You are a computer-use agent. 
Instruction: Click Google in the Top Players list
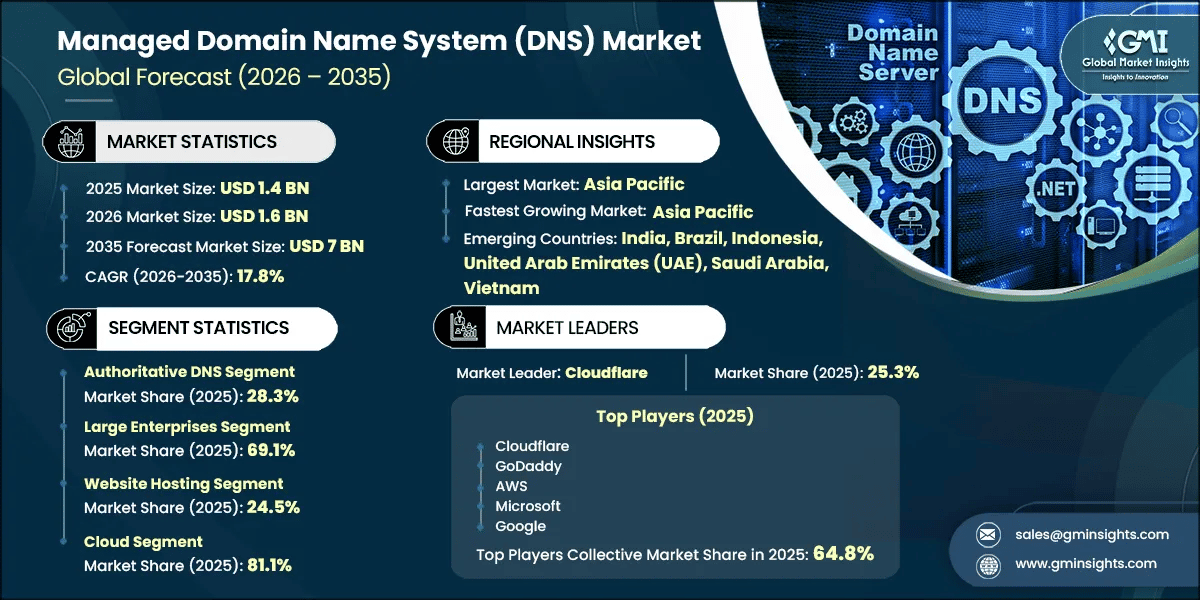pos(520,526)
